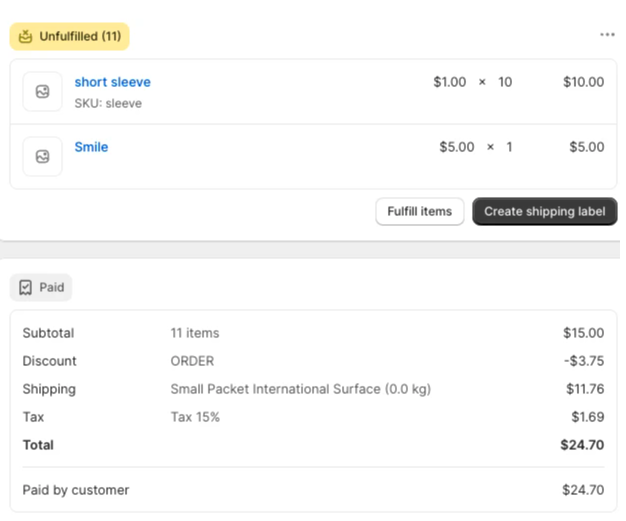Click the ORDER discount code text
626x521 pixels.
click(192, 361)
